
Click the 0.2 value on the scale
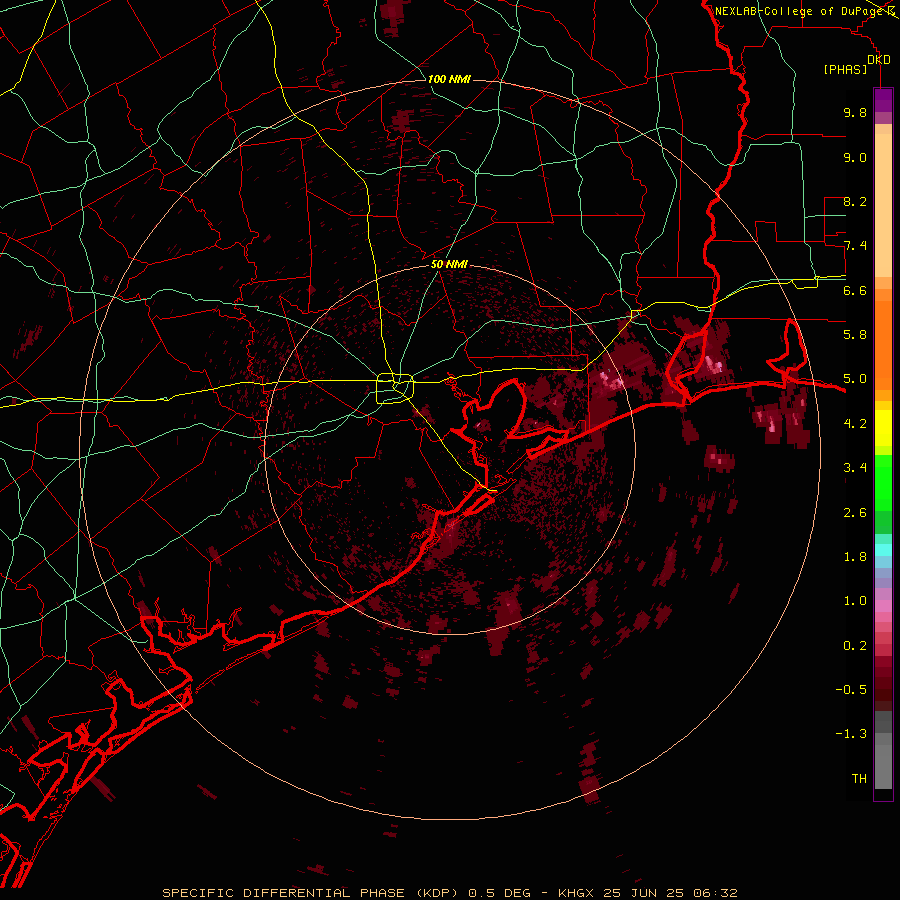pyautogui.click(x=855, y=645)
